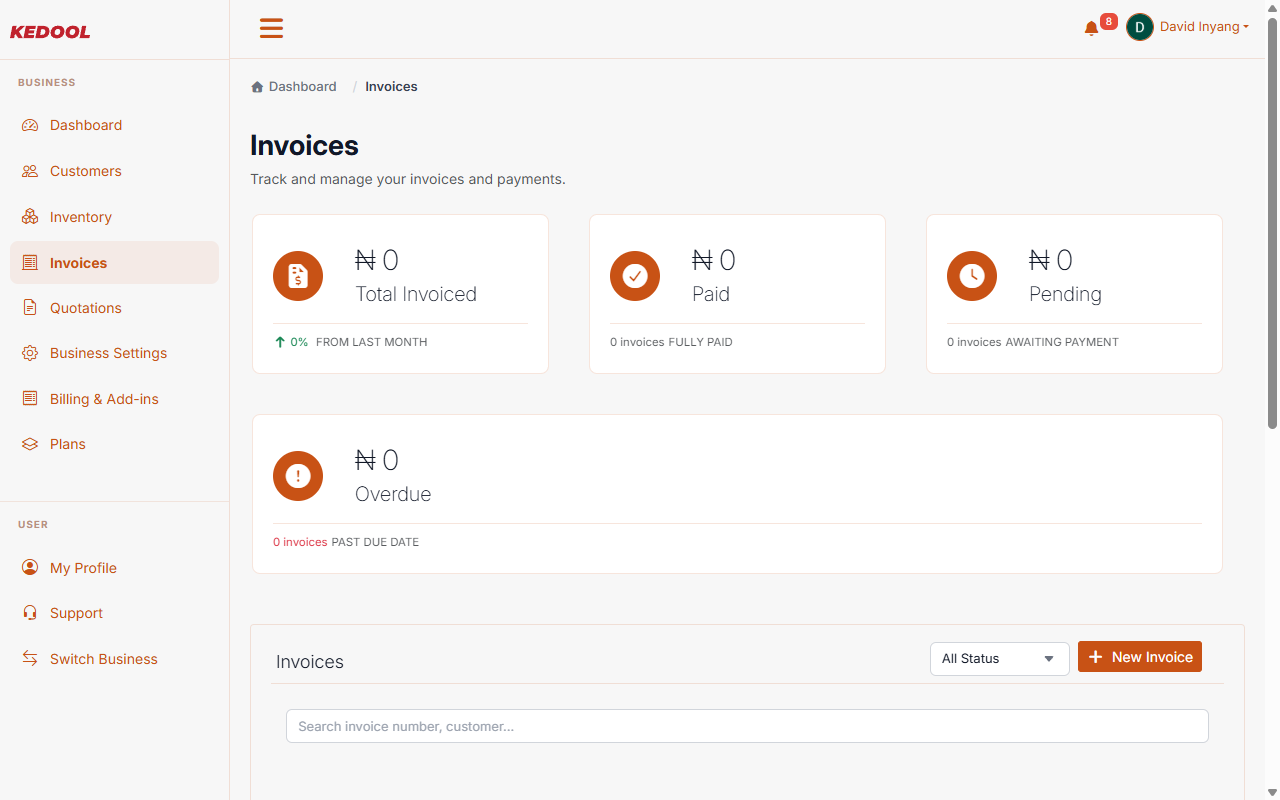Click the Dashboard gauge icon in sidebar
Screen dimensions: 1280x800
pos(30,125)
